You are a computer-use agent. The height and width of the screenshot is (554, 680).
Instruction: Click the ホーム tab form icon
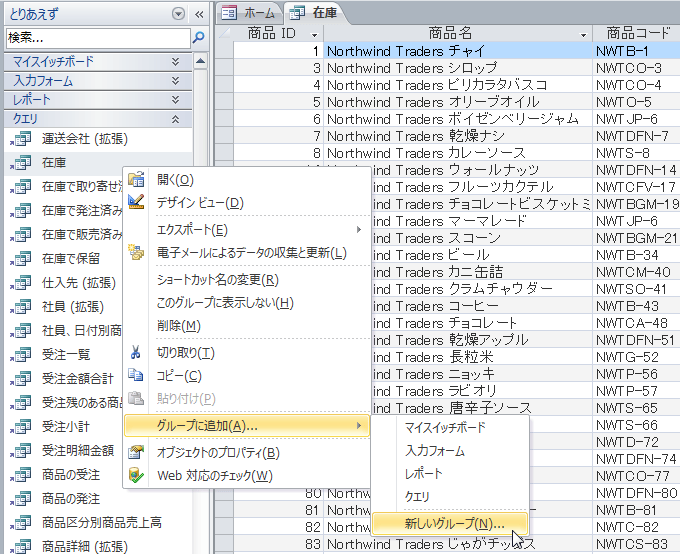[x=229, y=13]
